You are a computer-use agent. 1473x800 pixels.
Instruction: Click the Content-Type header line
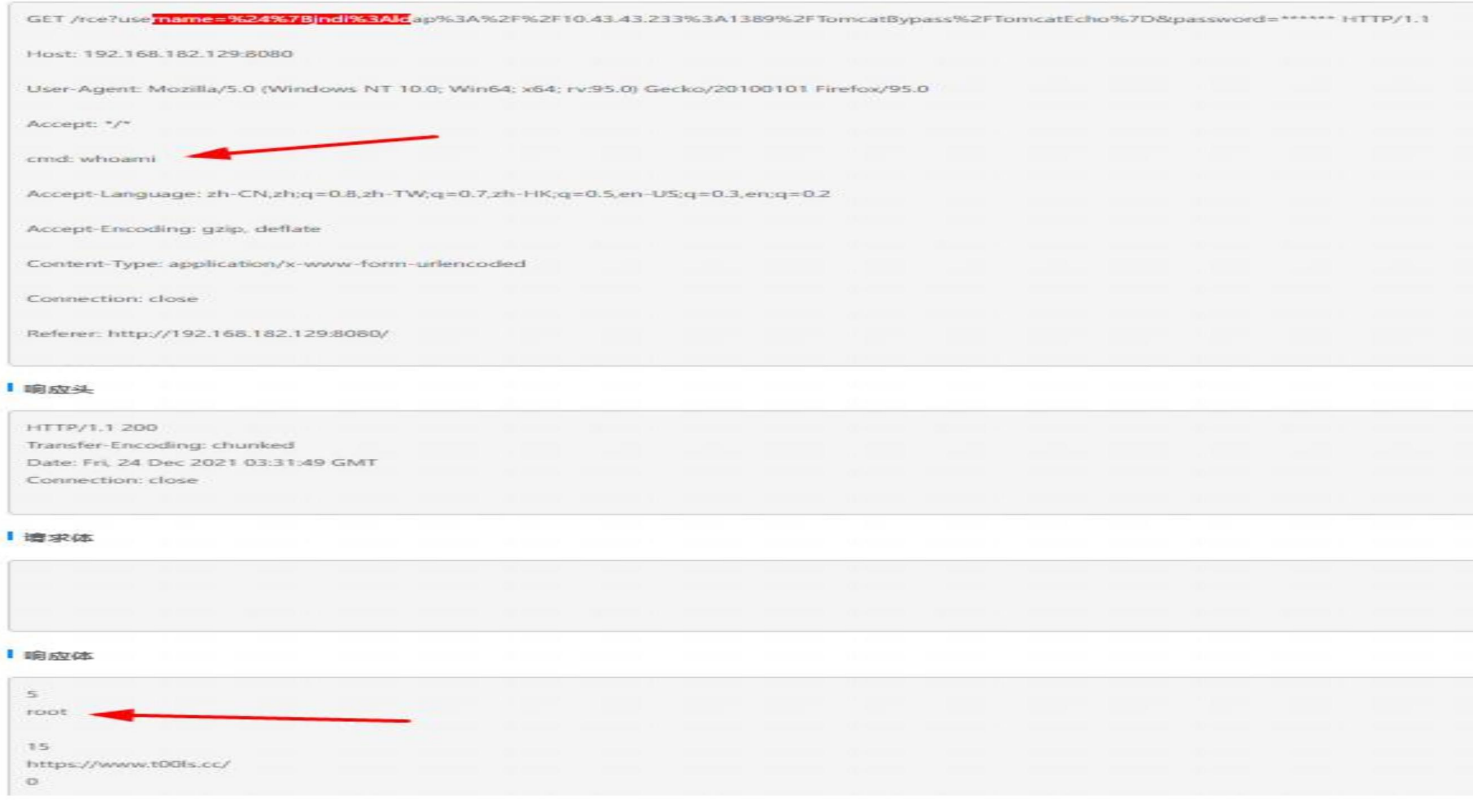[x=277, y=264]
